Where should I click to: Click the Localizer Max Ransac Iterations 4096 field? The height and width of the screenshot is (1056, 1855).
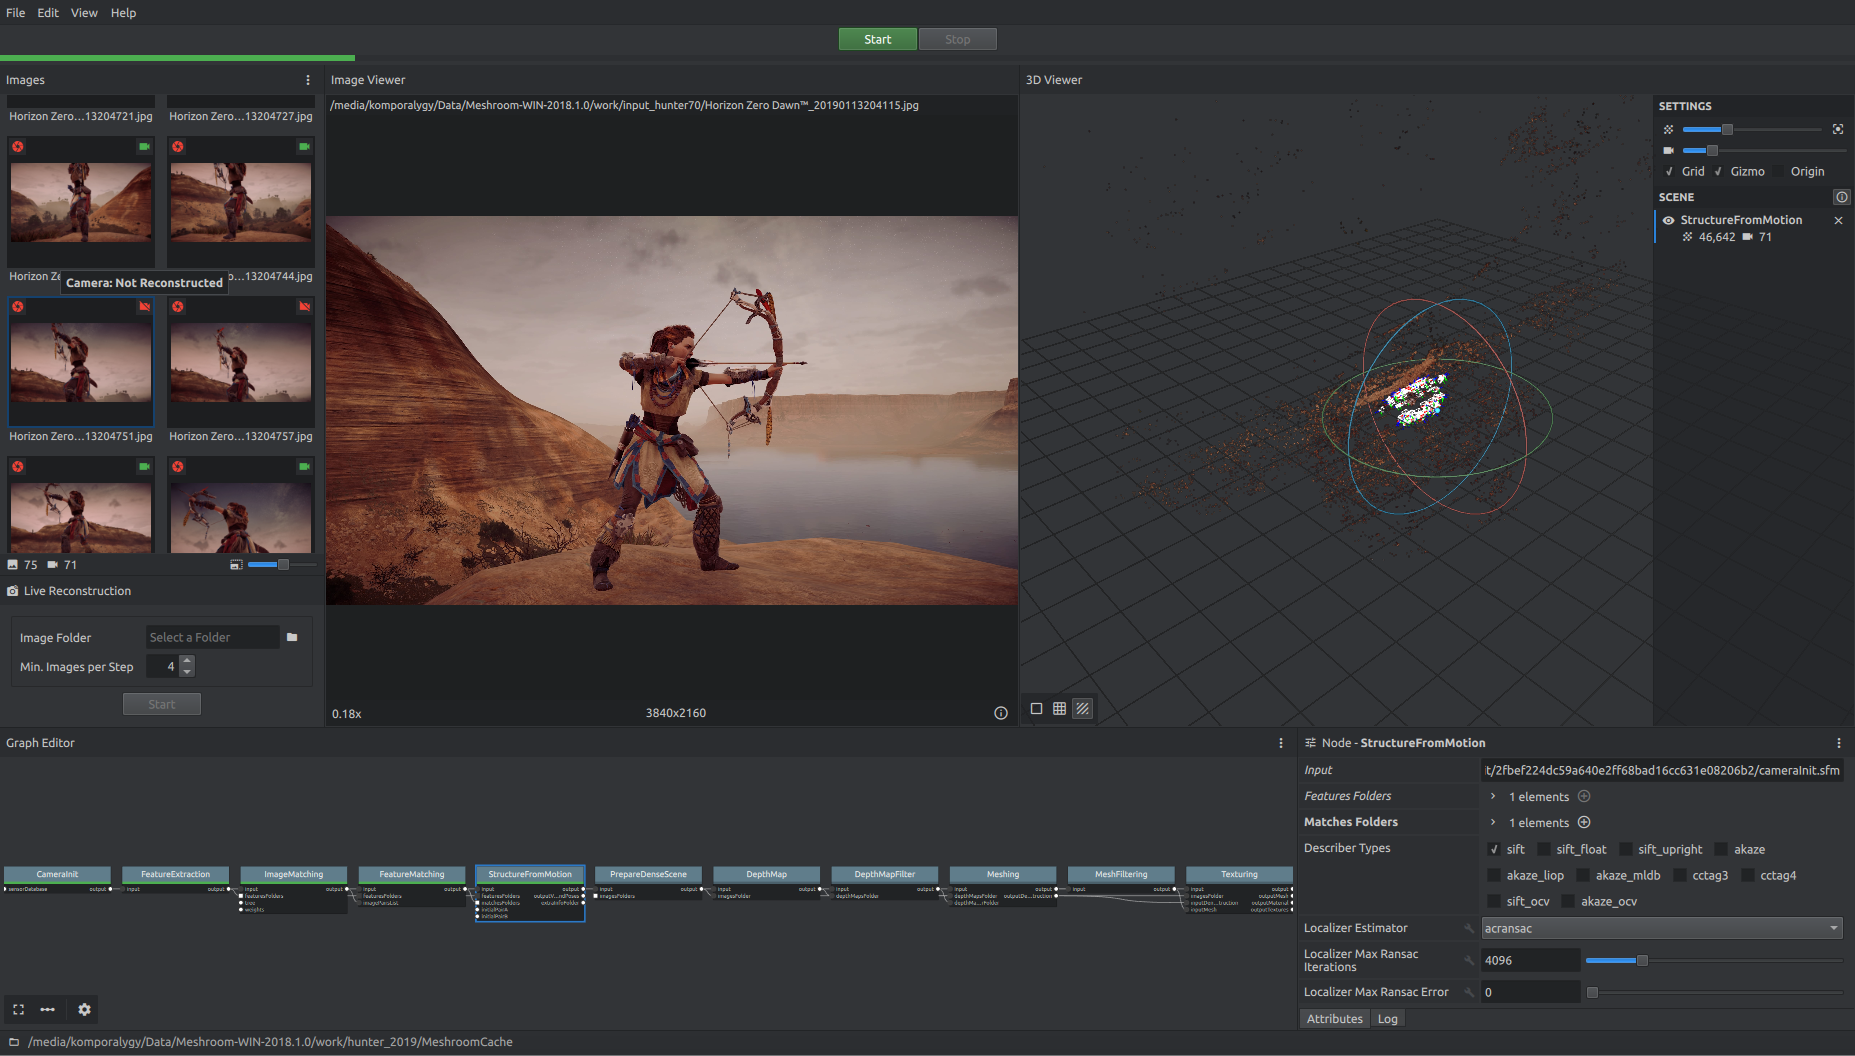(x=1530, y=961)
